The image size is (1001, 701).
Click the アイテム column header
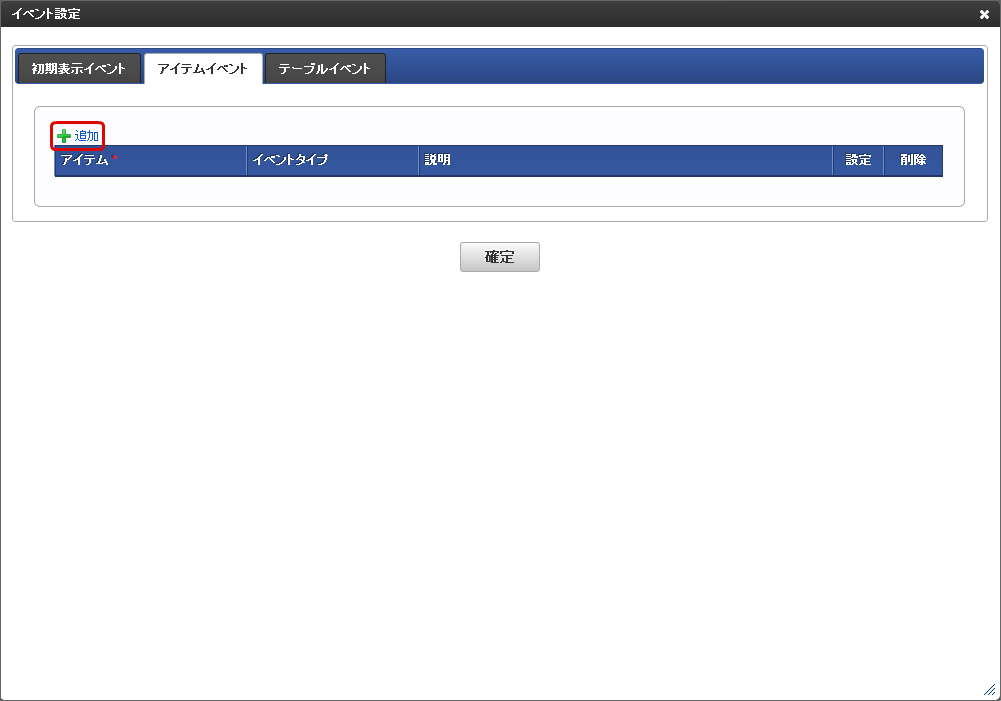(151, 160)
